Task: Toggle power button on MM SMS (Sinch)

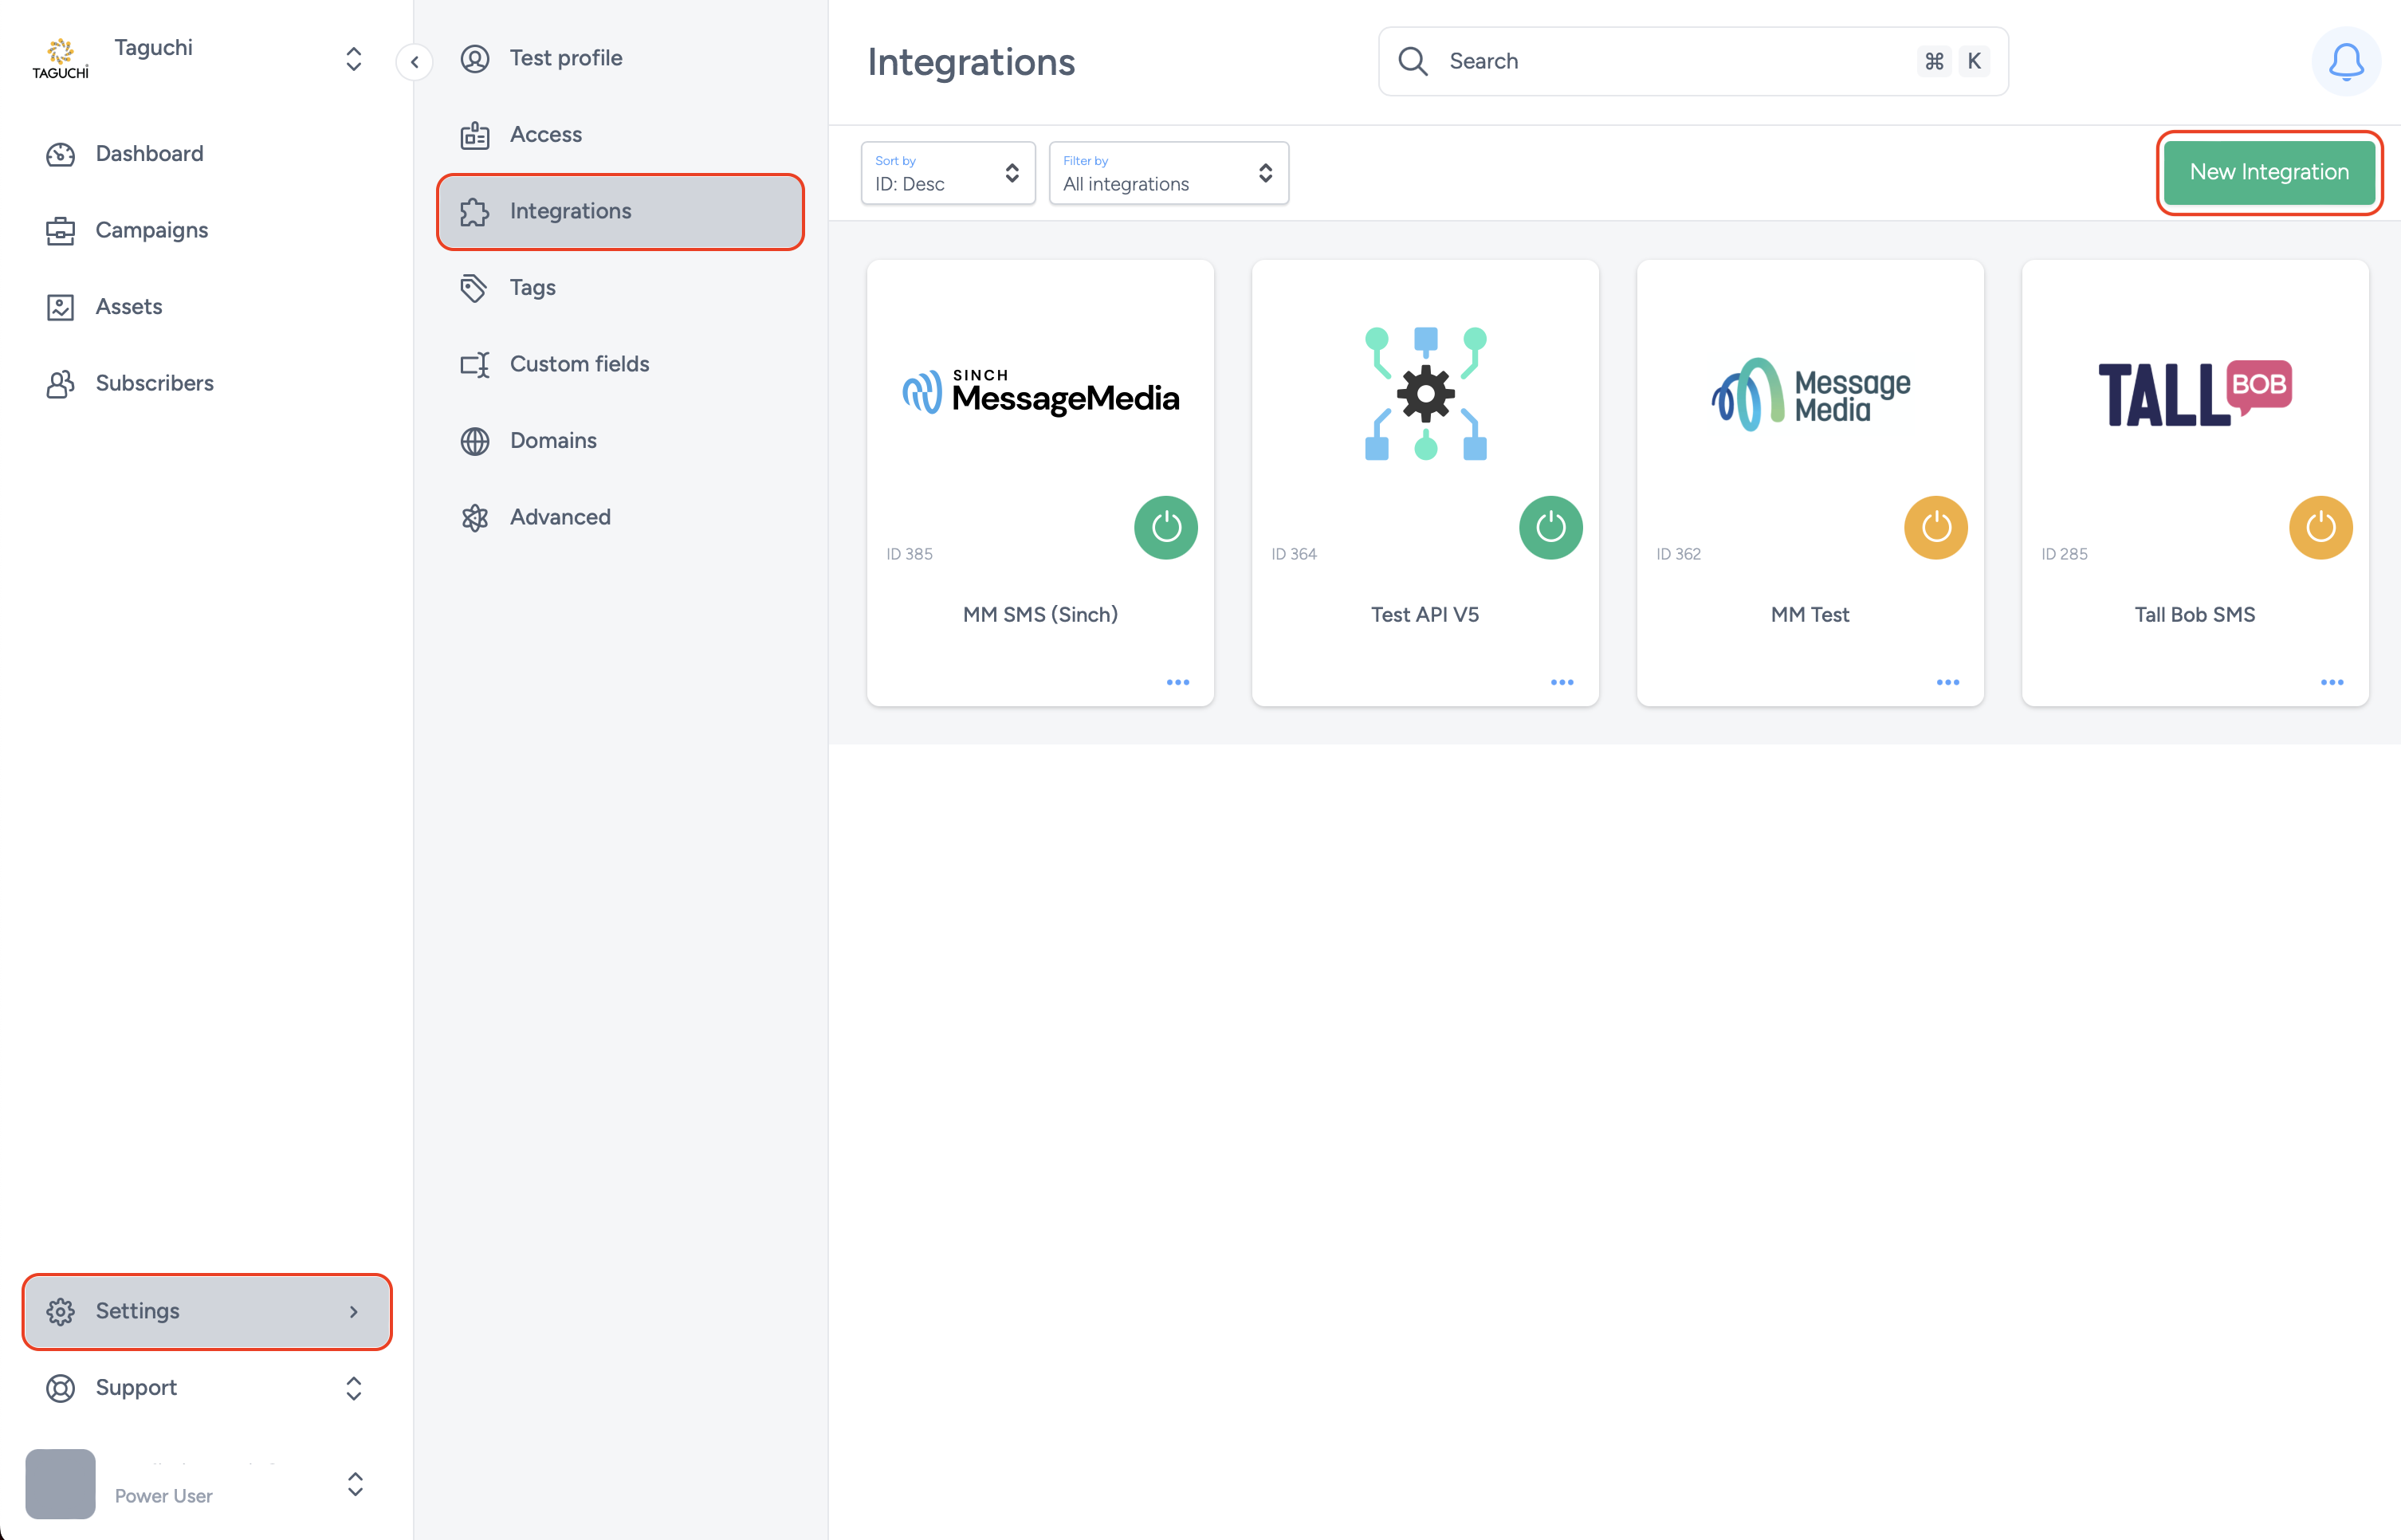Action: pyautogui.click(x=1165, y=527)
